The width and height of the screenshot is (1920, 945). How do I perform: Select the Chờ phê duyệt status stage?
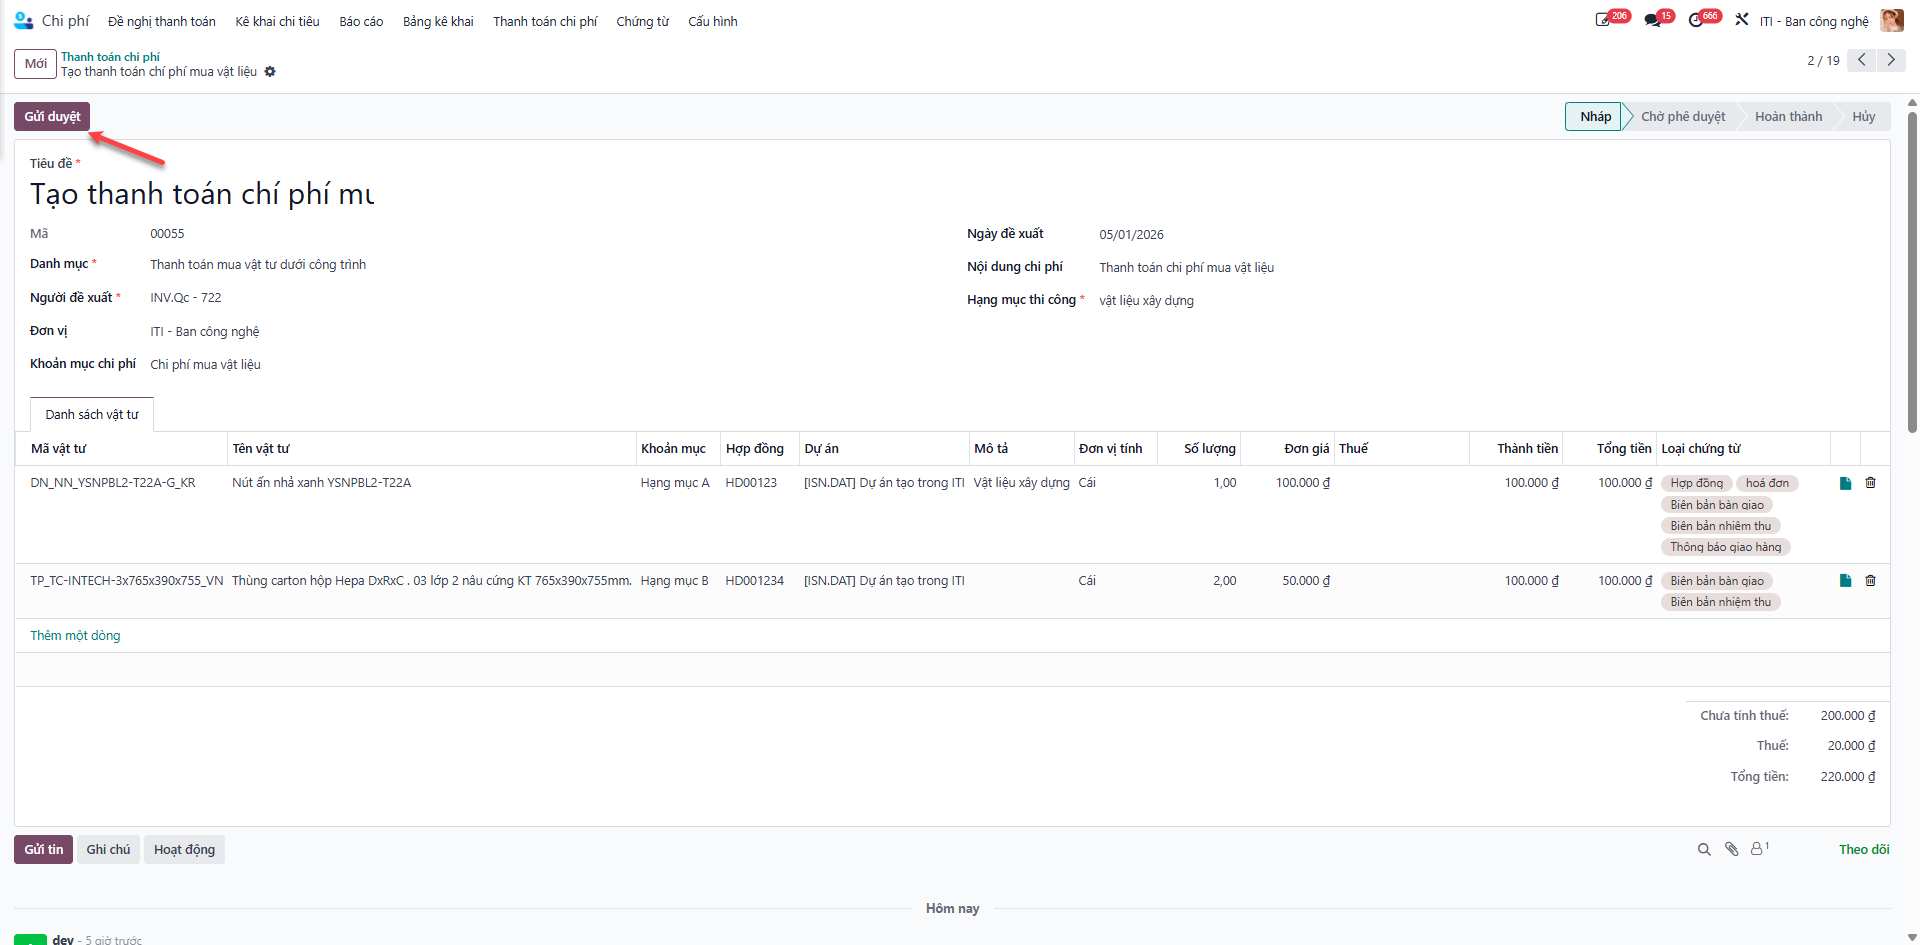(1683, 117)
